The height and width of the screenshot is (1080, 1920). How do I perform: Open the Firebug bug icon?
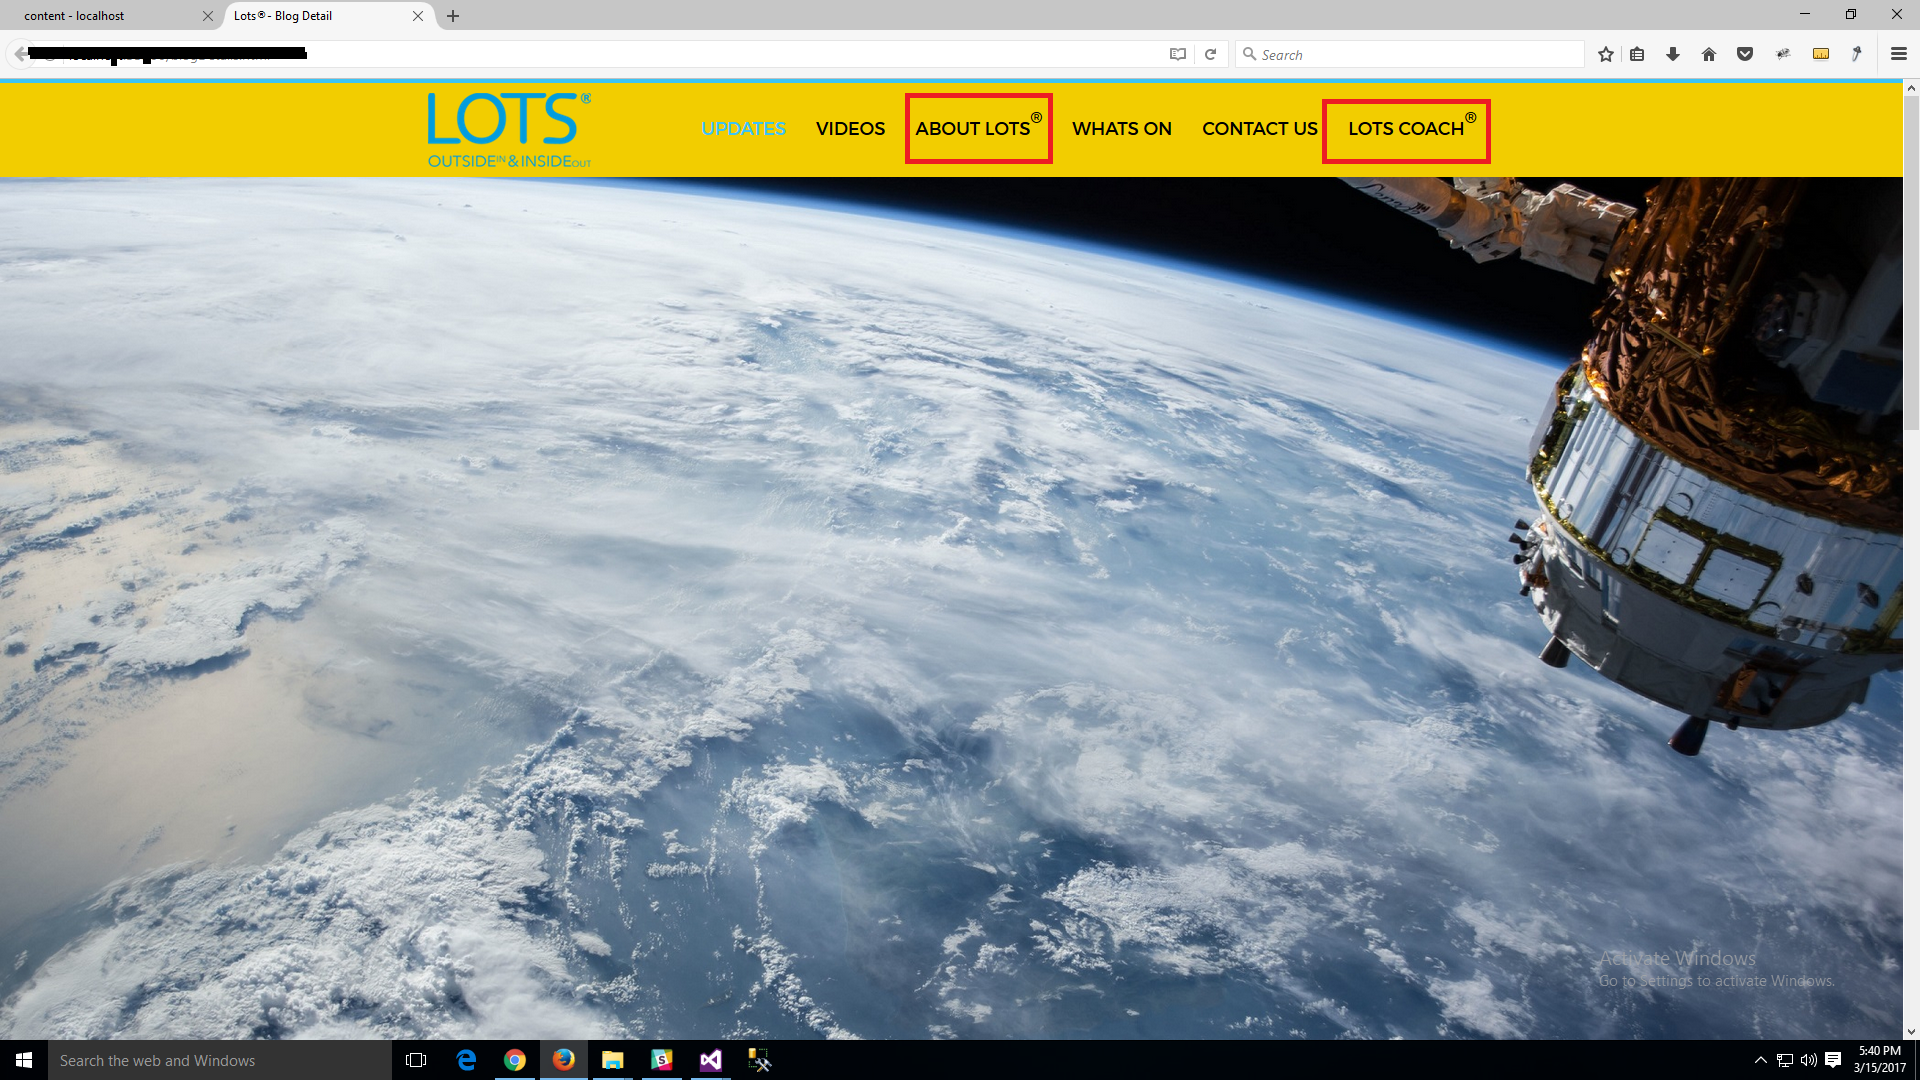pyautogui.click(x=1783, y=54)
